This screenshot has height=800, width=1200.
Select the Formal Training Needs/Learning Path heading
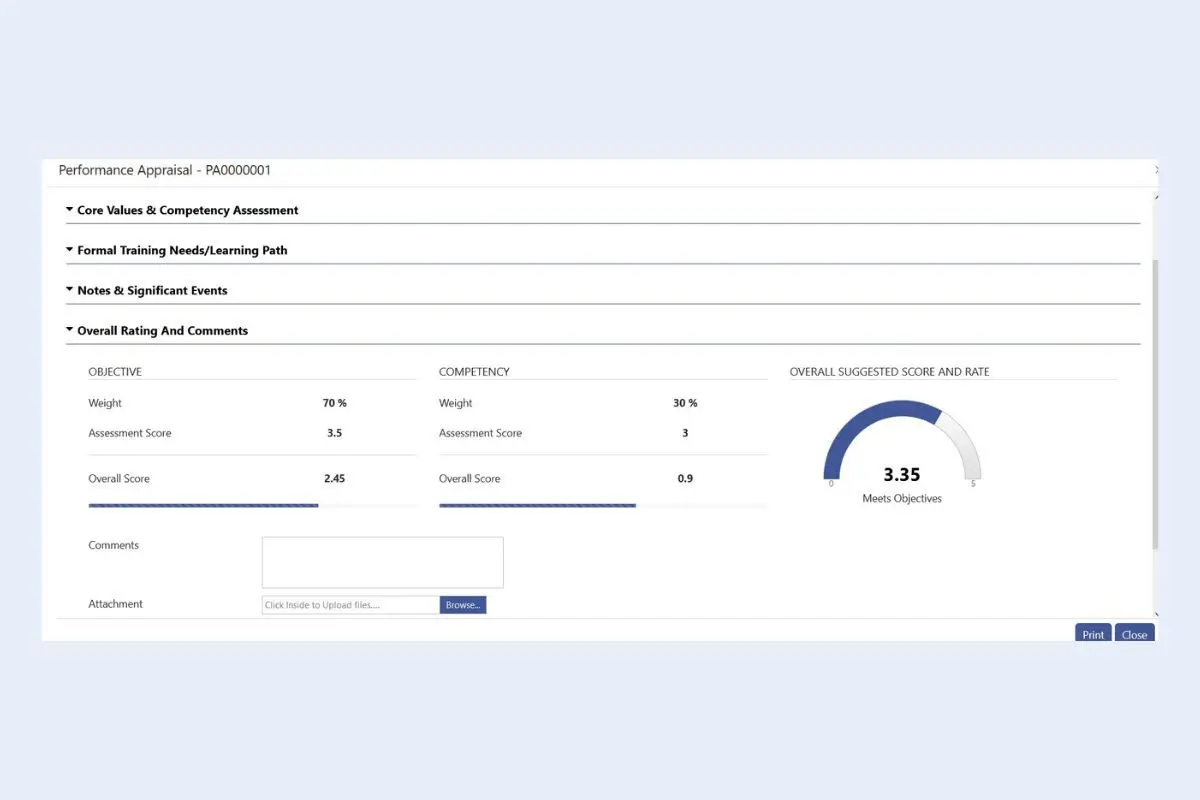(x=182, y=250)
